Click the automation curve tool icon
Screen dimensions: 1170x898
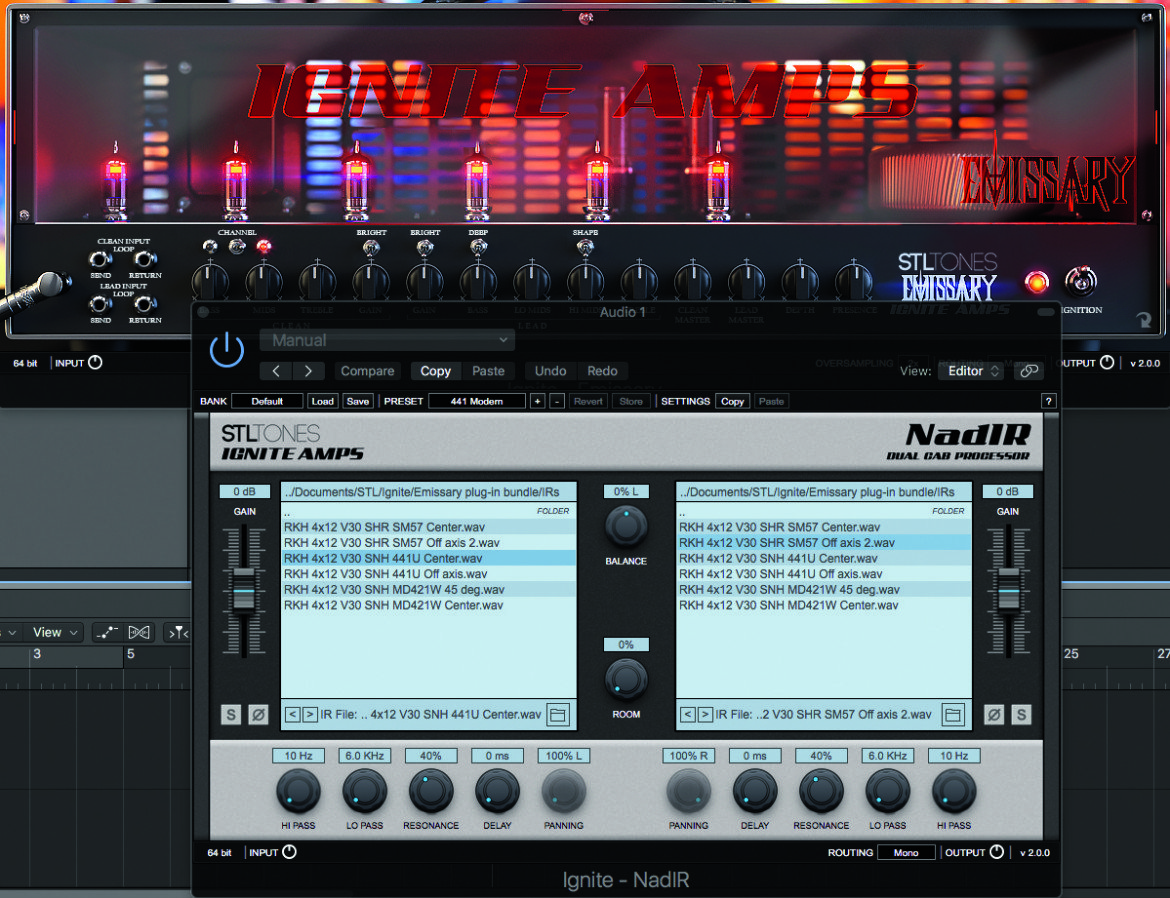point(107,632)
